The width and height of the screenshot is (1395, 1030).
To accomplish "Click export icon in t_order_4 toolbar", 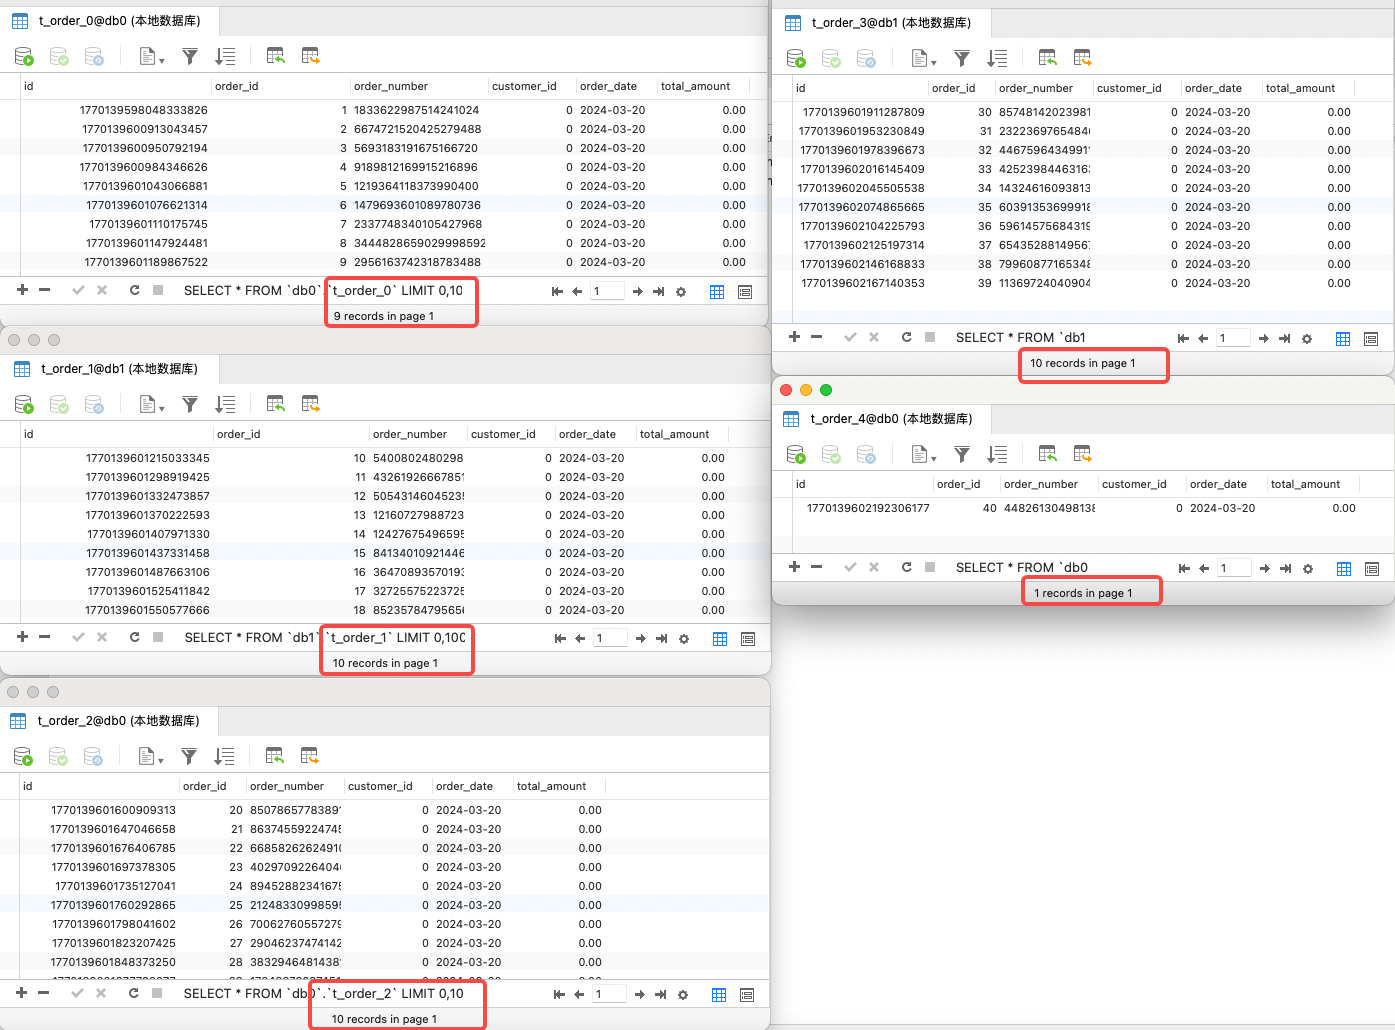I will (1082, 454).
